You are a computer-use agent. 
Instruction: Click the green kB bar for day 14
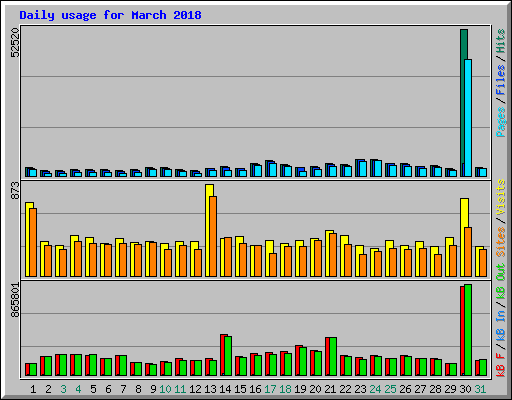pos(228,356)
